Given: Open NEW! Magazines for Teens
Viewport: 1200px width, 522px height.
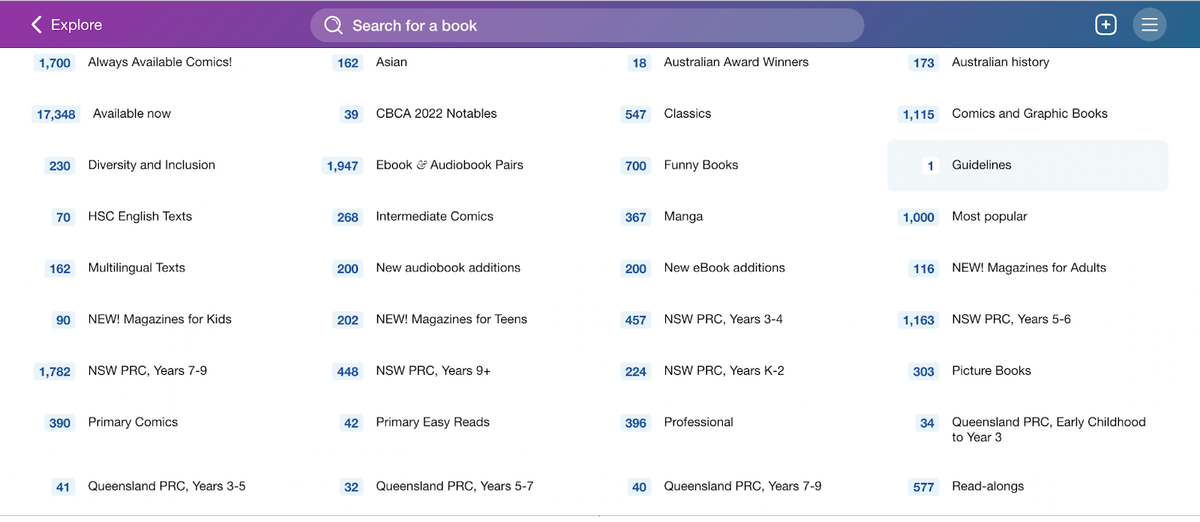Looking at the screenshot, I should [451, 320].
